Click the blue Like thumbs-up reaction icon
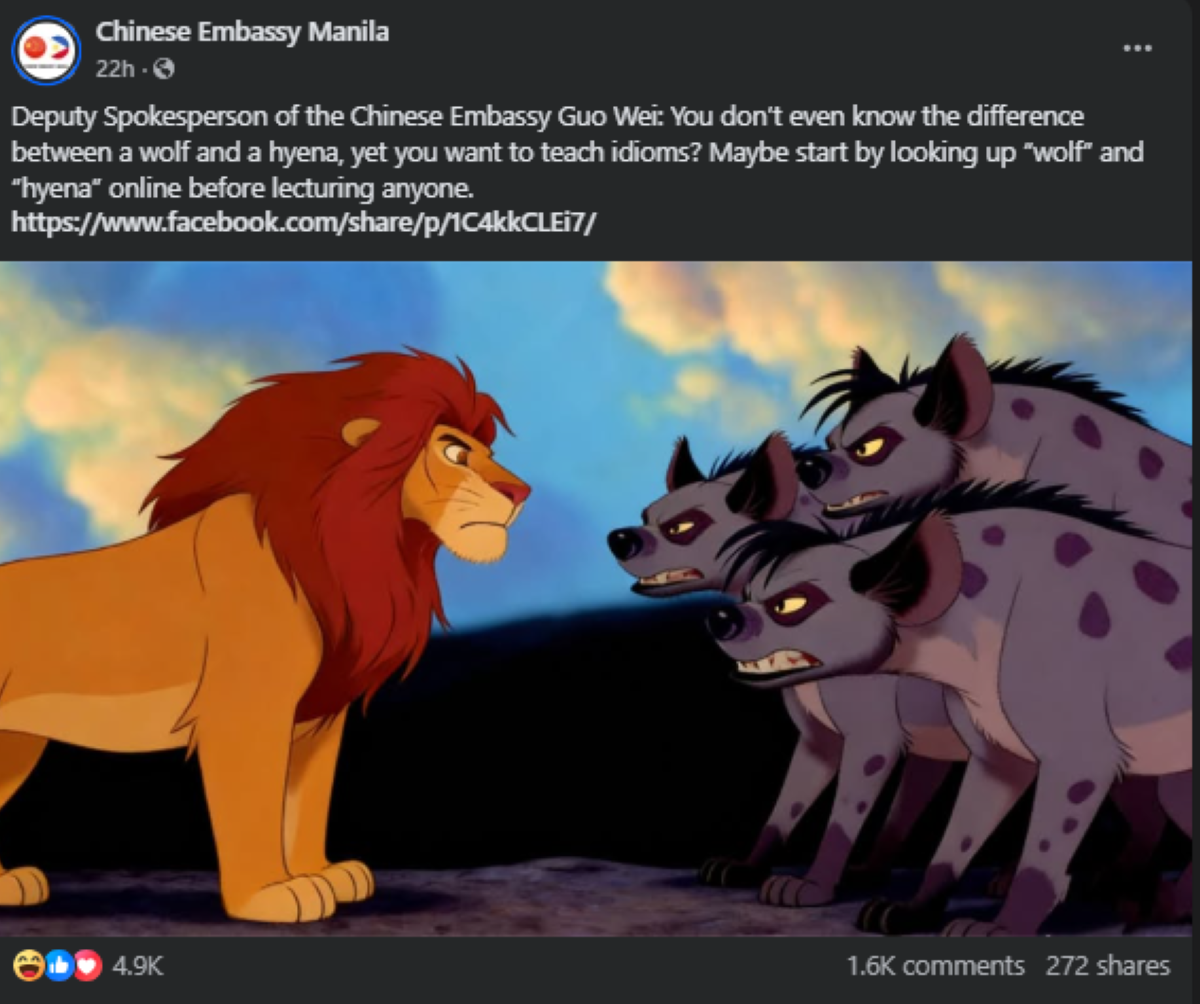The image size is (1200, 1004). [59, 966]
